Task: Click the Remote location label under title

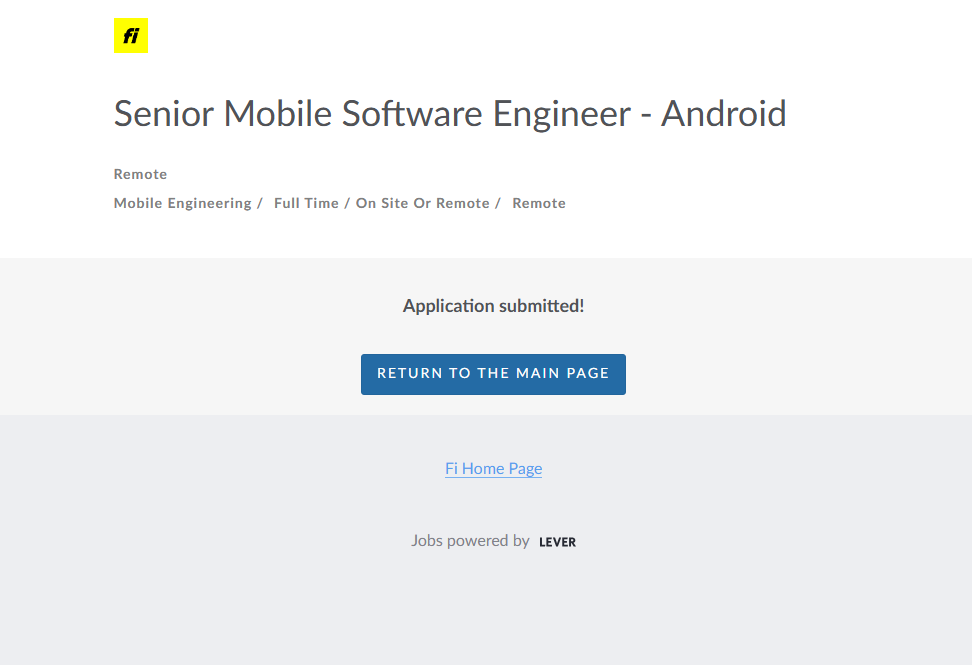Action: pos(140,174)
